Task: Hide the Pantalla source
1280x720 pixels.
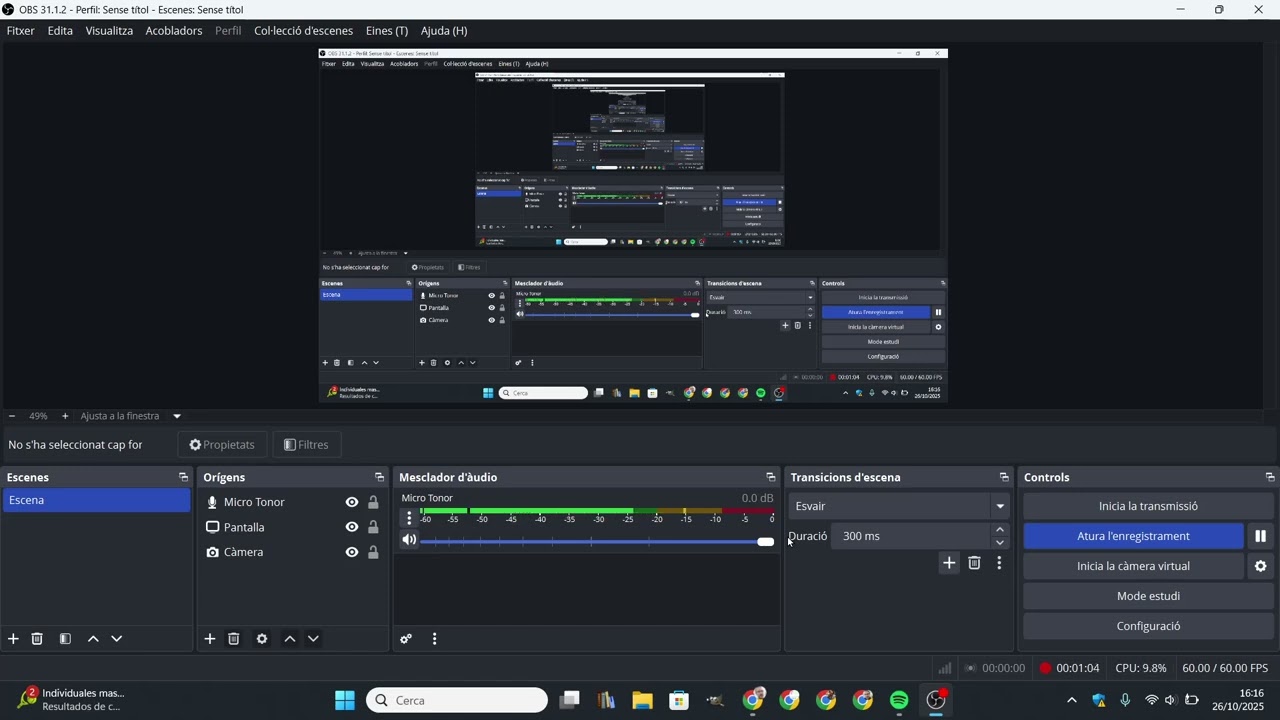Action: point(352,527)
